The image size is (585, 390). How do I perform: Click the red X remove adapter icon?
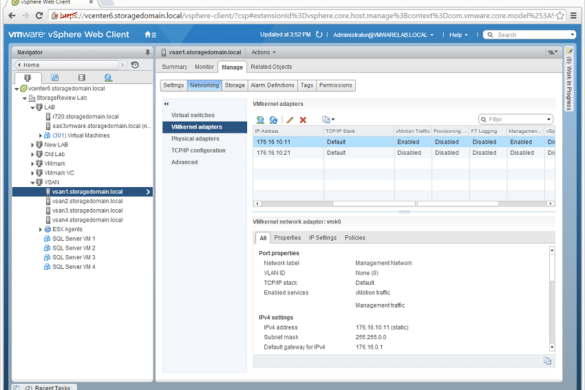(303, 120)
